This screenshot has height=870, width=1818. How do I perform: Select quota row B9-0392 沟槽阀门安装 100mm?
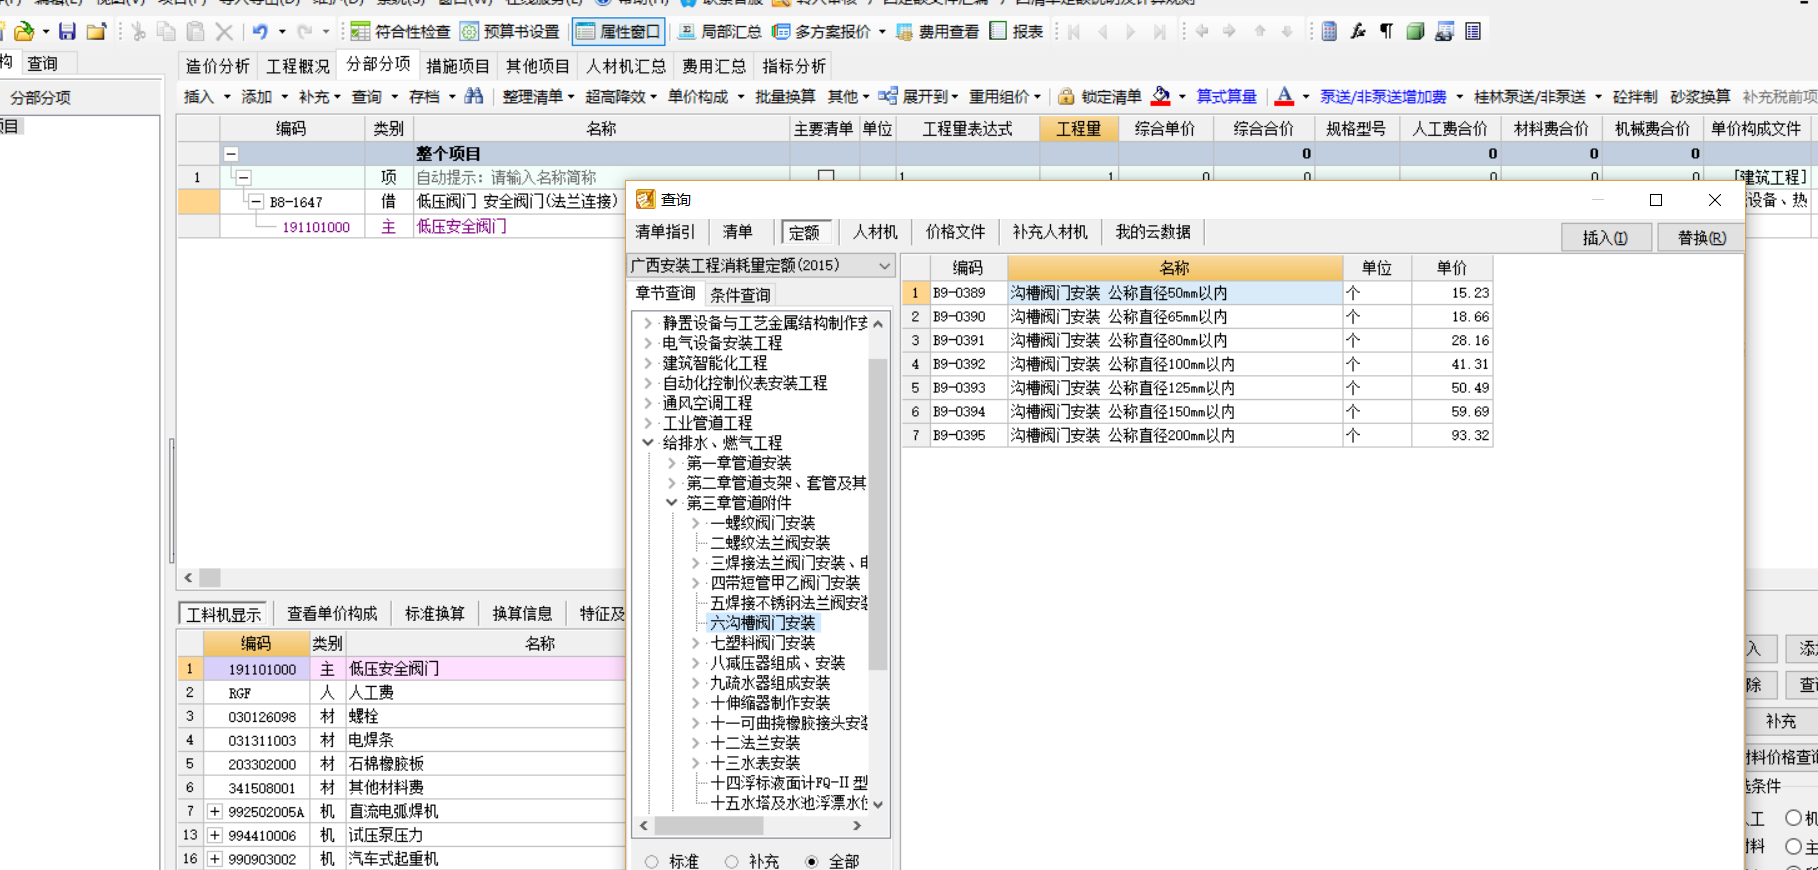[1197, 364]
